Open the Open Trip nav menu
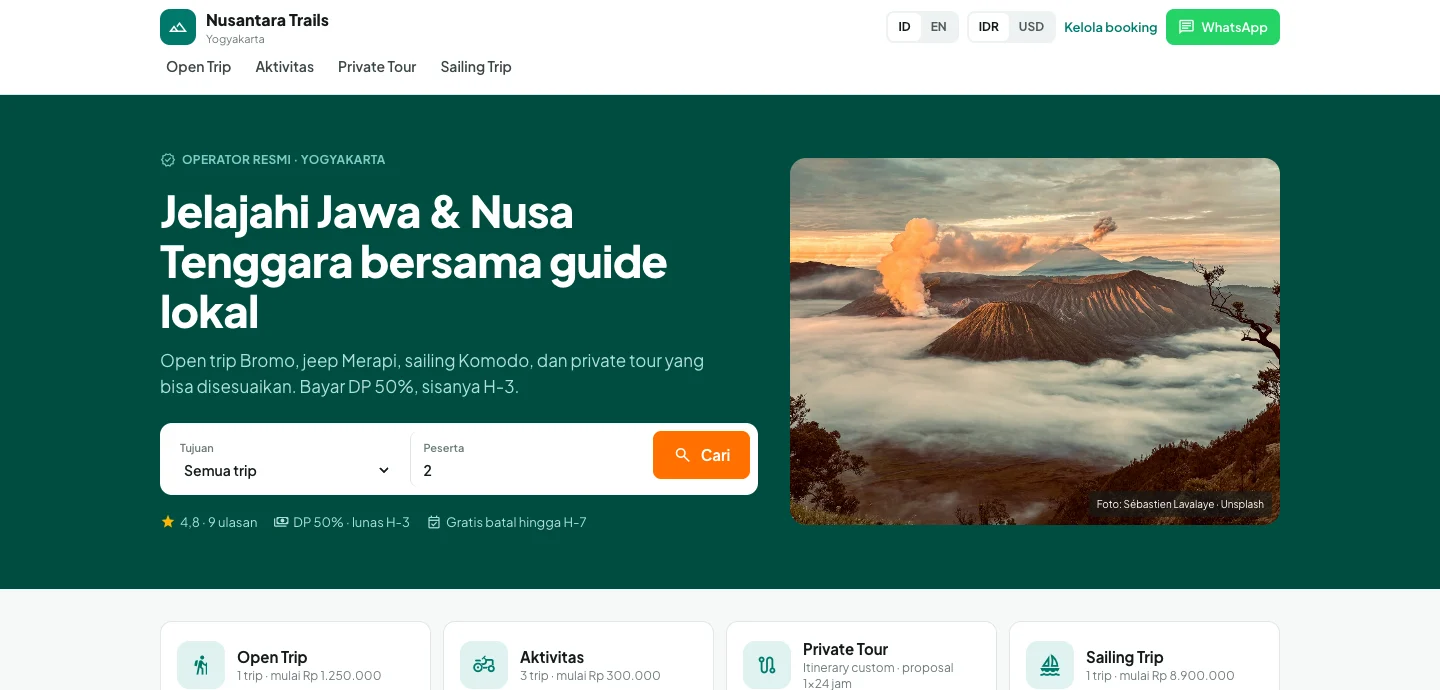This screenshot has height=690, width=1440. point(198,67)
